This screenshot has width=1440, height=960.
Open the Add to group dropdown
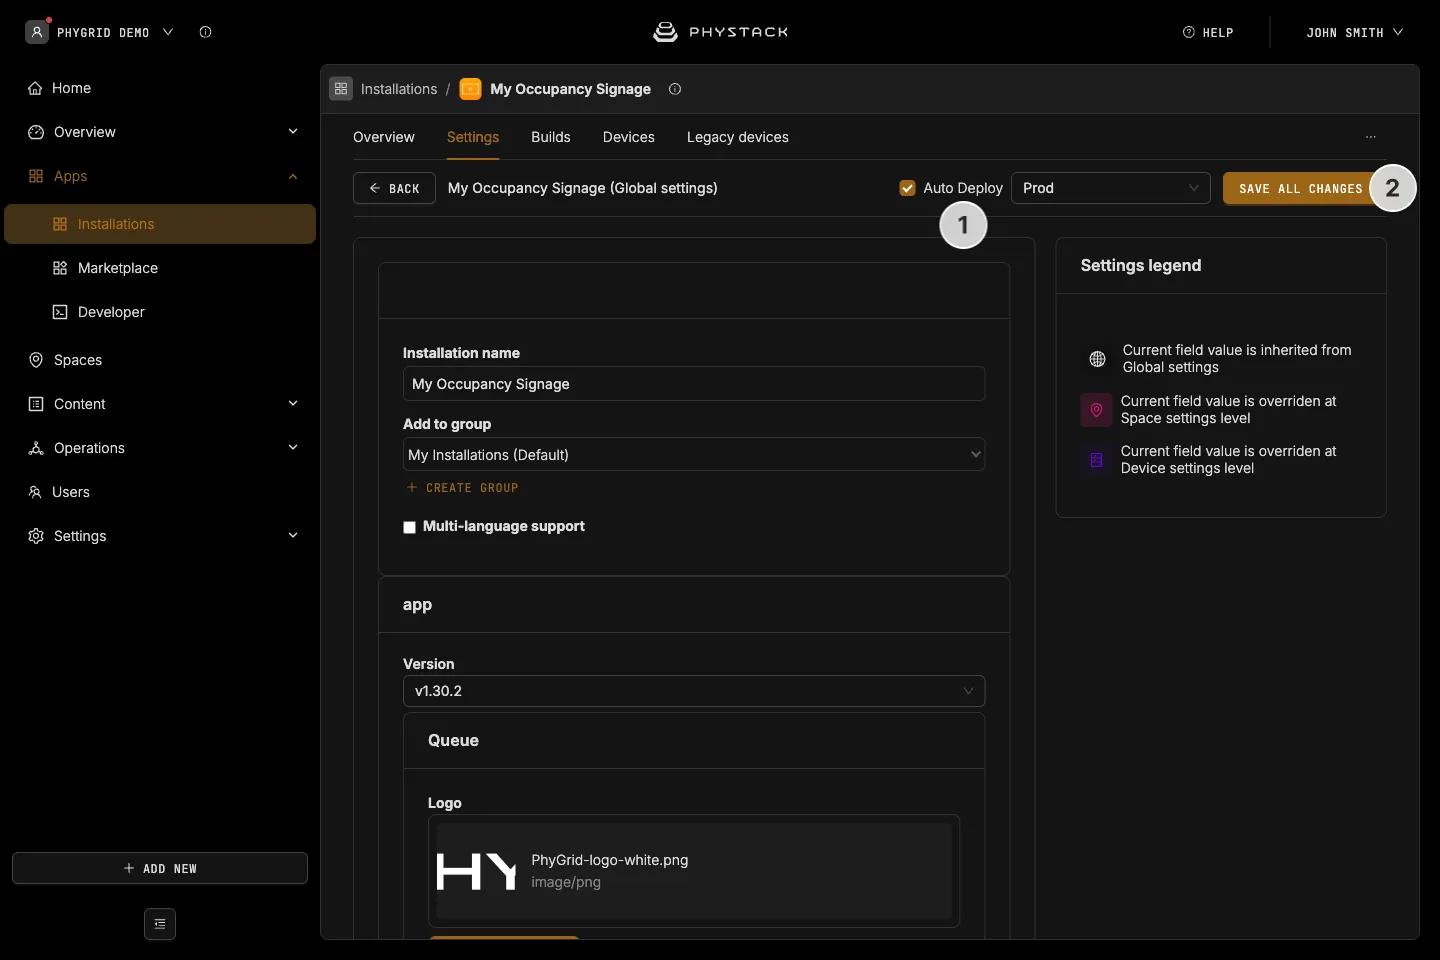pos(694,455)
